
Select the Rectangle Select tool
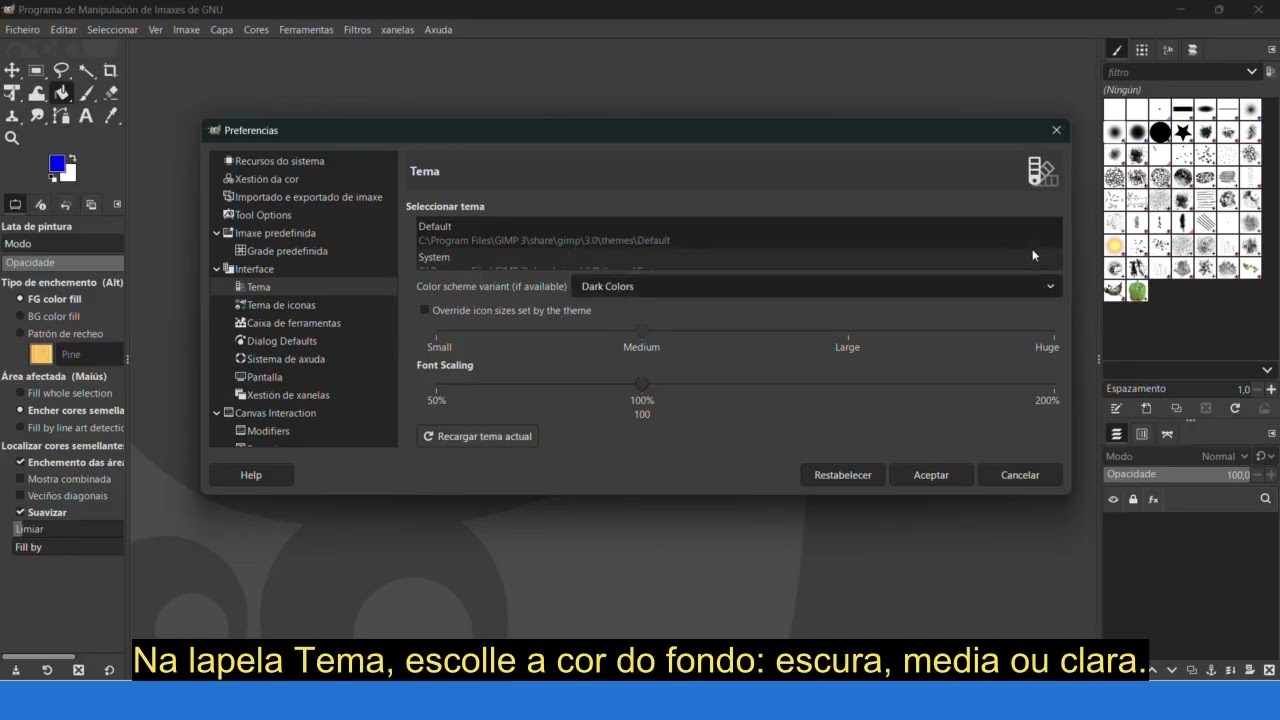36,70
